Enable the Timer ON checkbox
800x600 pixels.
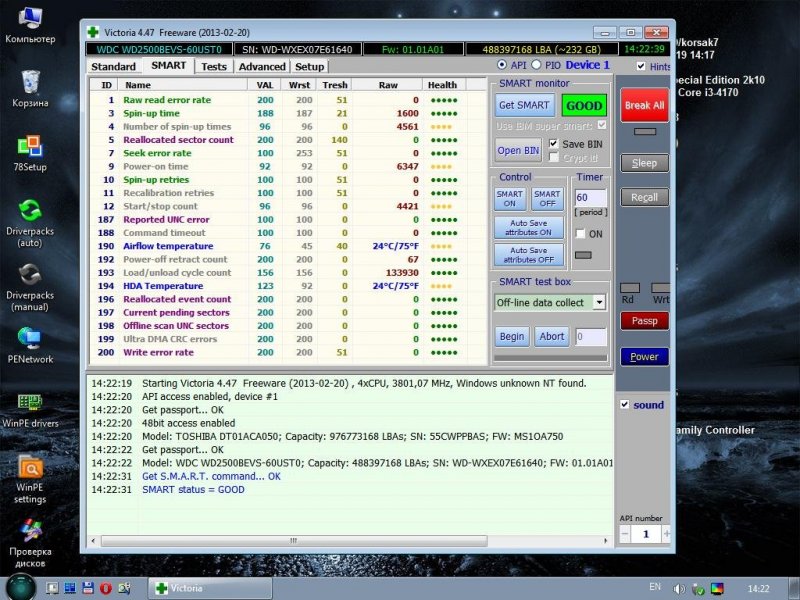pos(580,234)
